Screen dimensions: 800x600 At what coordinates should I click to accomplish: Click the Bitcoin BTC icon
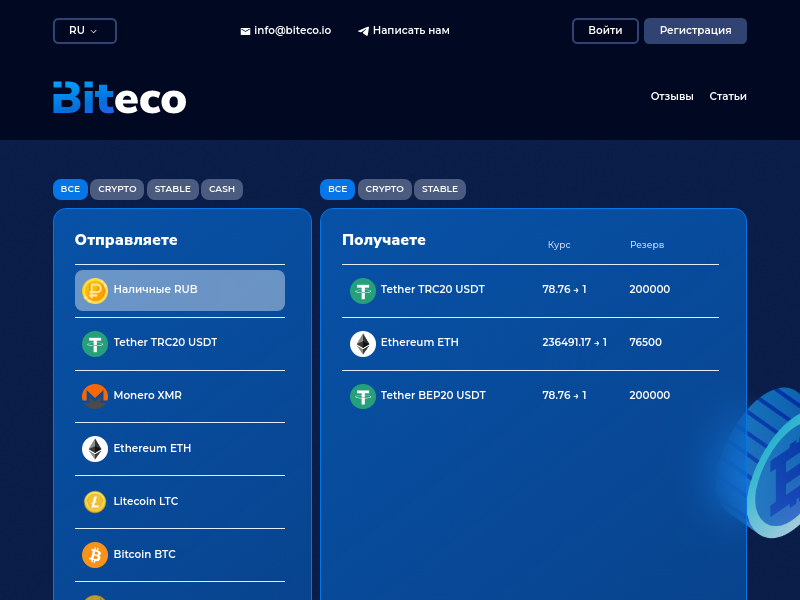click(95, 555)
